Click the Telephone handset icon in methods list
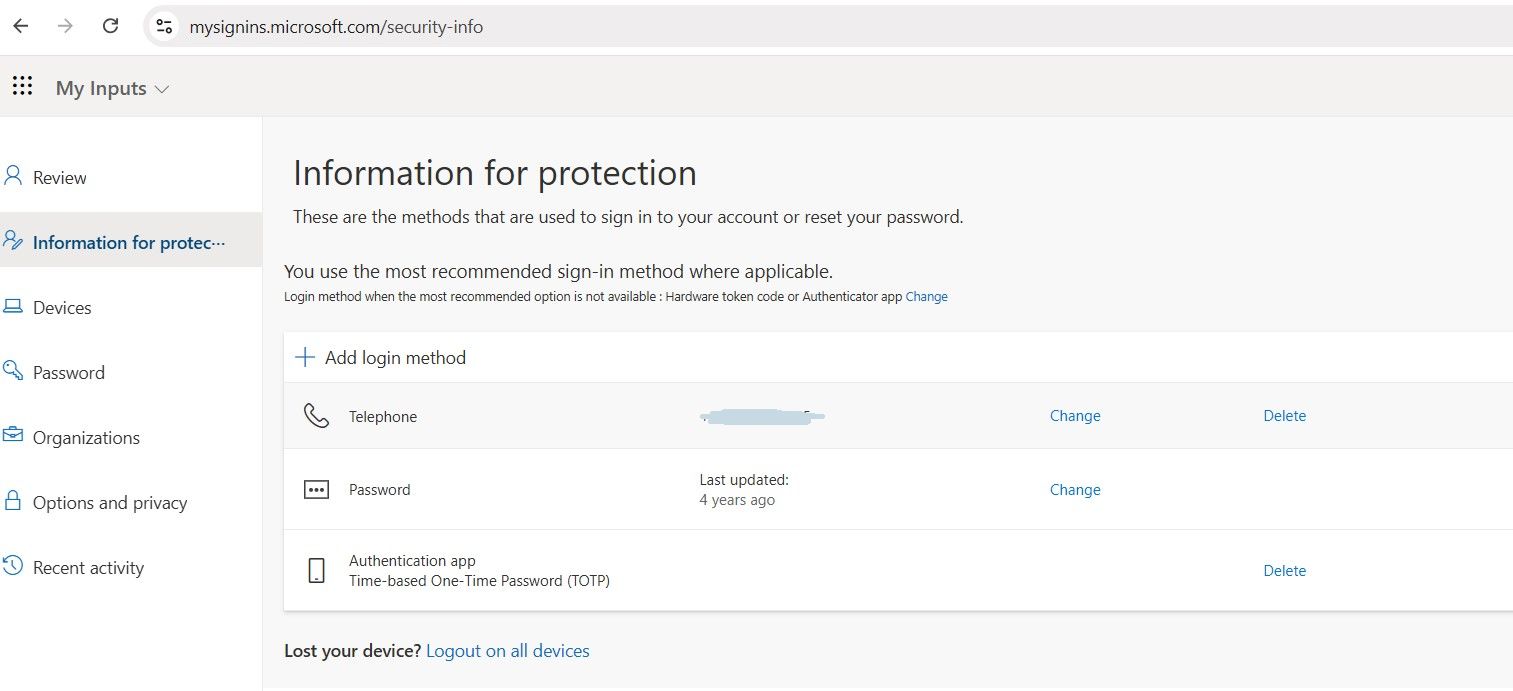 [316, 416]
